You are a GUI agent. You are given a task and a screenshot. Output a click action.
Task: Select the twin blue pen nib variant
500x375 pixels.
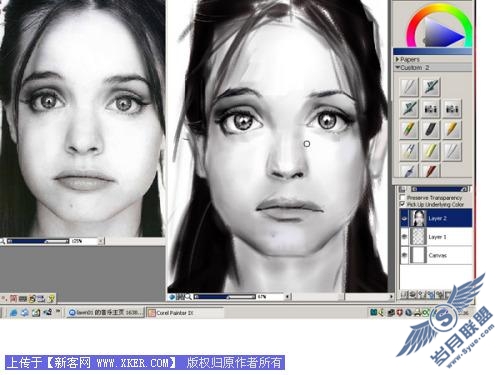pos(409,151)
